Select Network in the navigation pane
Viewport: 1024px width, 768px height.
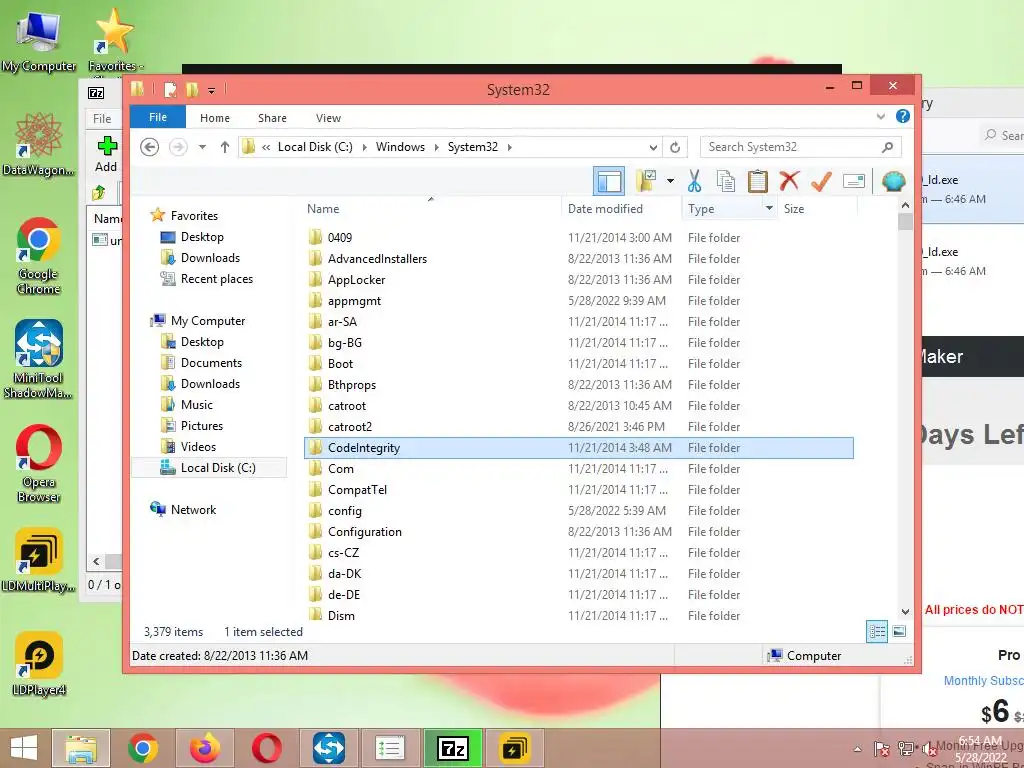click(x=193, y=510)
